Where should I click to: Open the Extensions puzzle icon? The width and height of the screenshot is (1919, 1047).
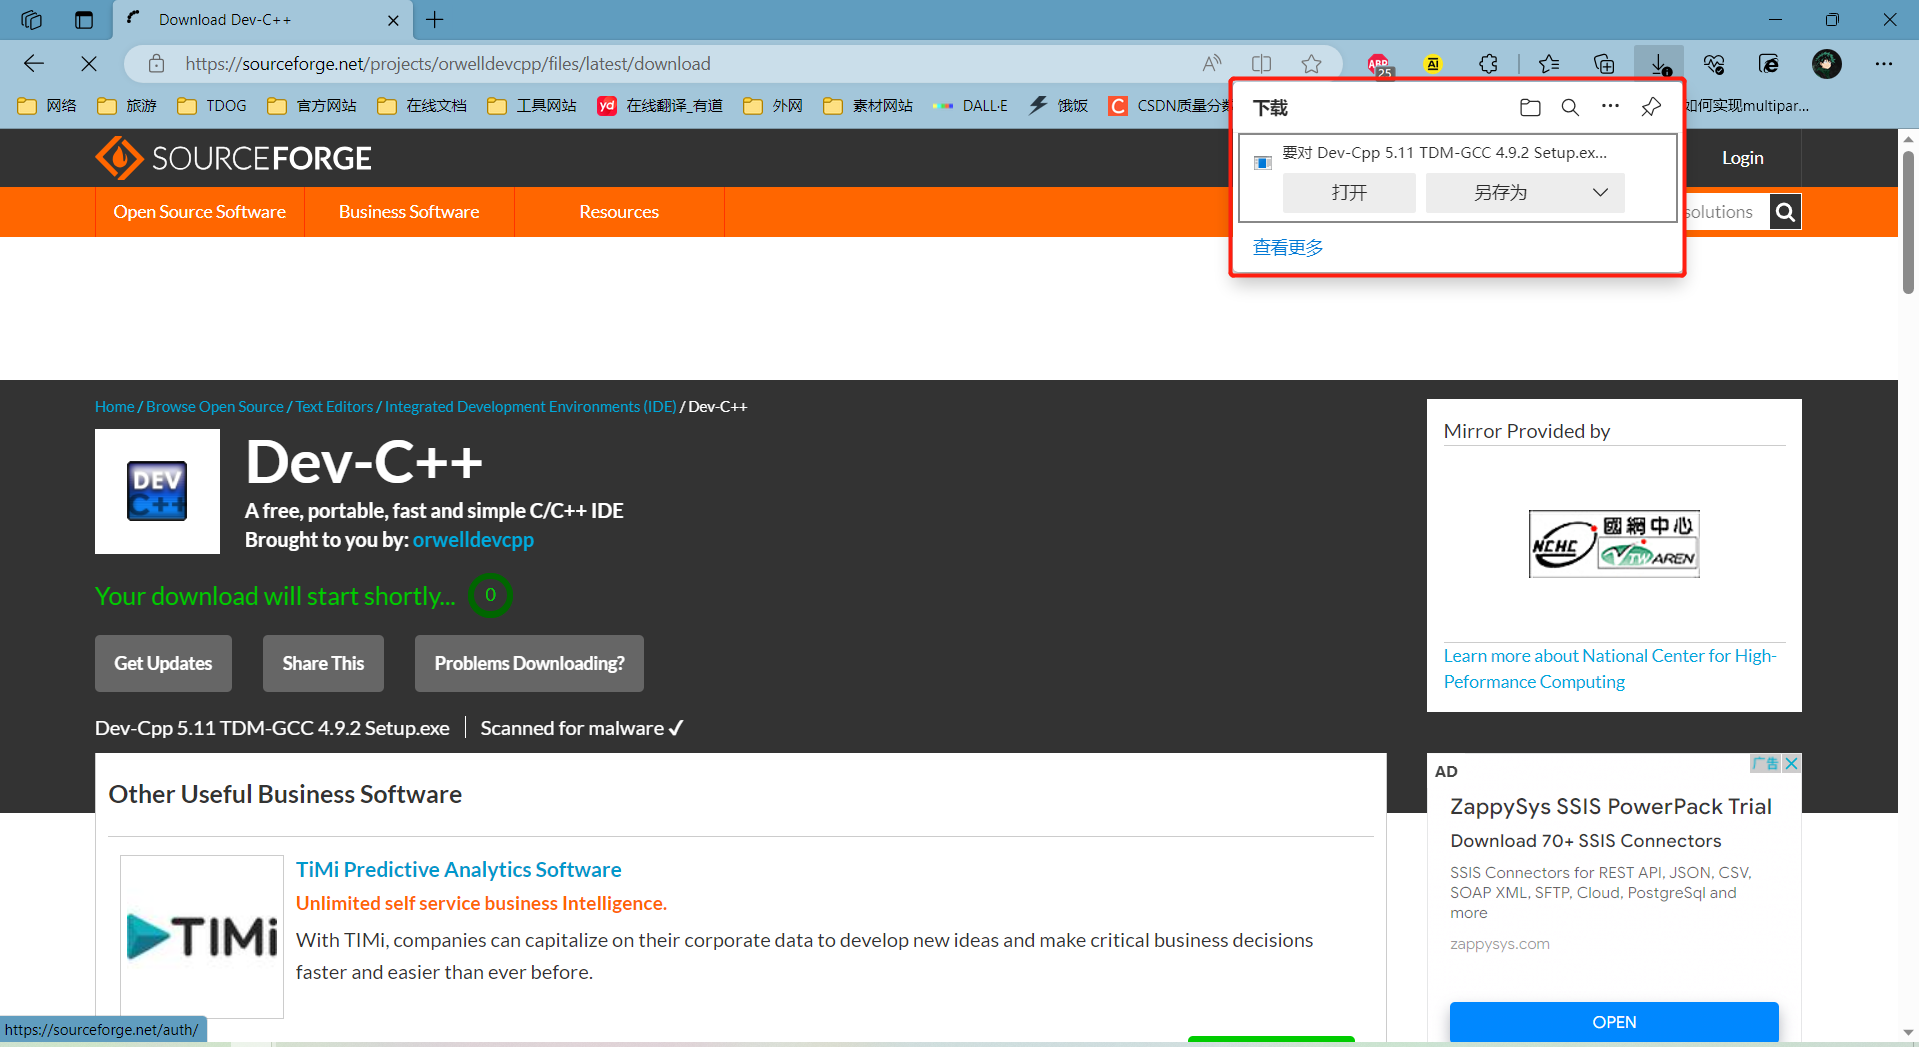[1488, 64]
